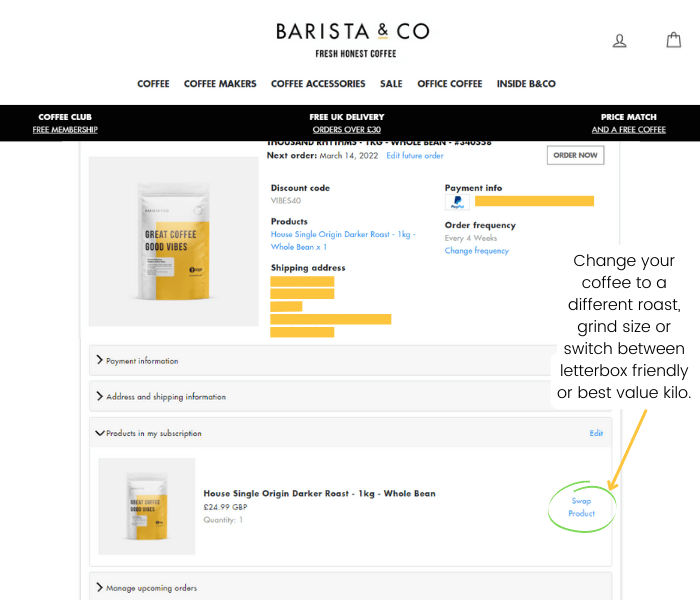Click Edit in the products section
700x600 pixels.
point(596,433)
